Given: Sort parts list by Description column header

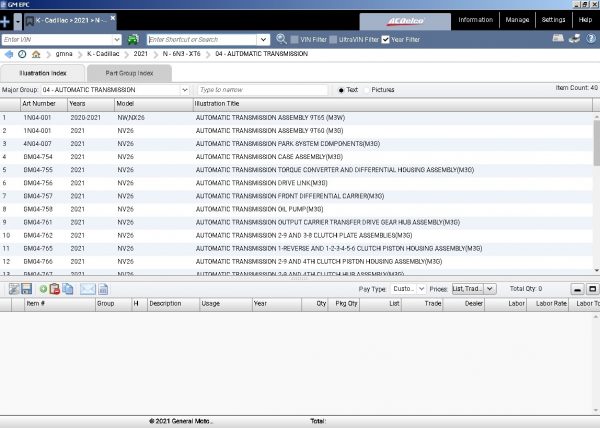Looking at the screenshot, I should pyautogui.click(x=173, y=304).
